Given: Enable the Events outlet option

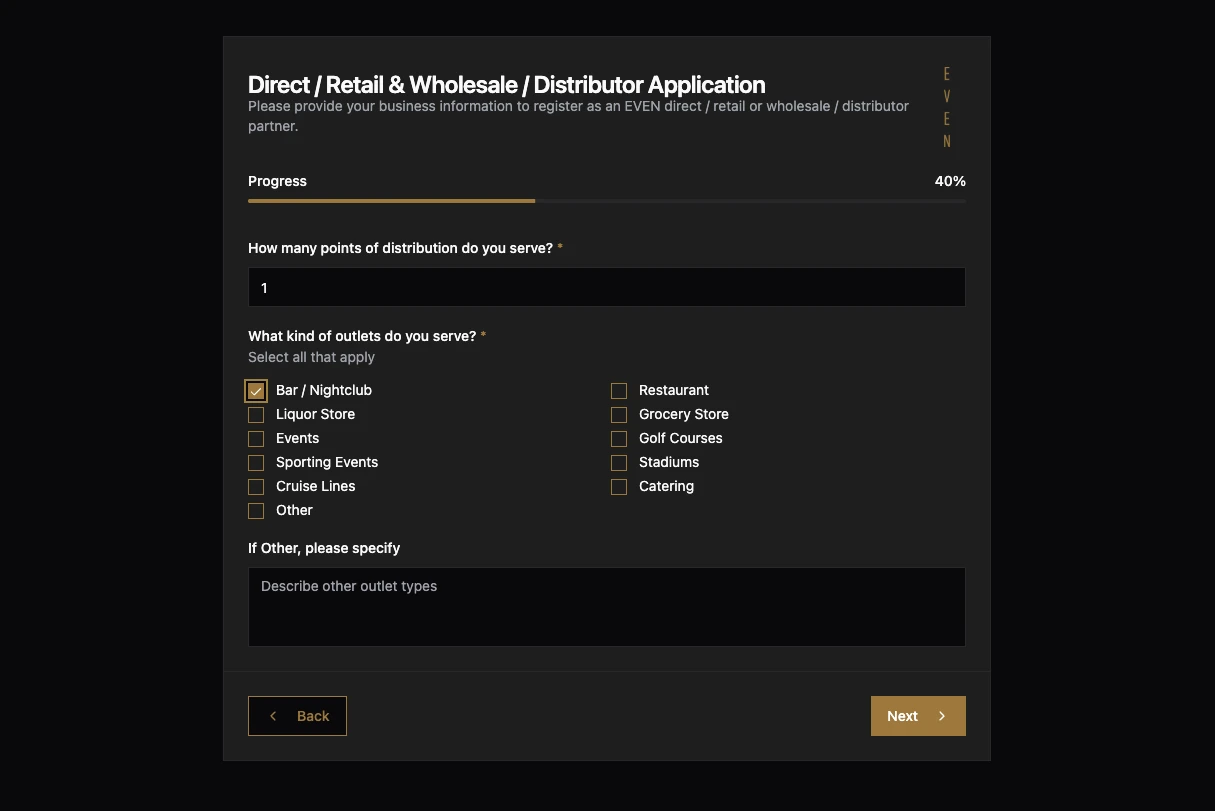Looking at the screenshot, I should [x=256, y=439].
